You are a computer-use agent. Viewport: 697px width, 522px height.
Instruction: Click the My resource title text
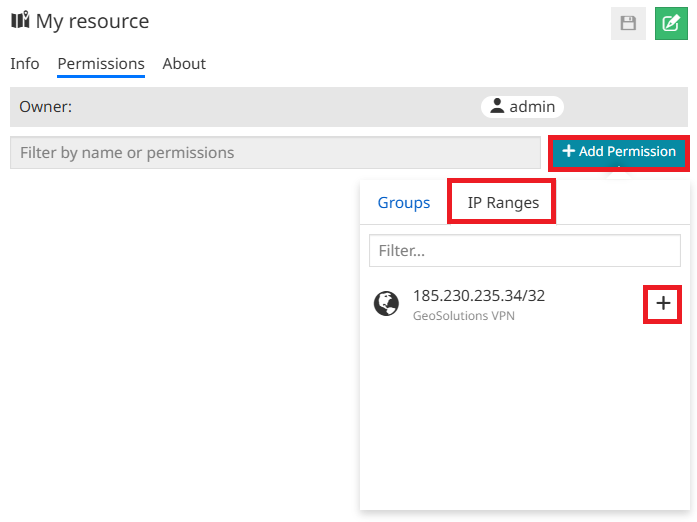[x=92, y=21]
